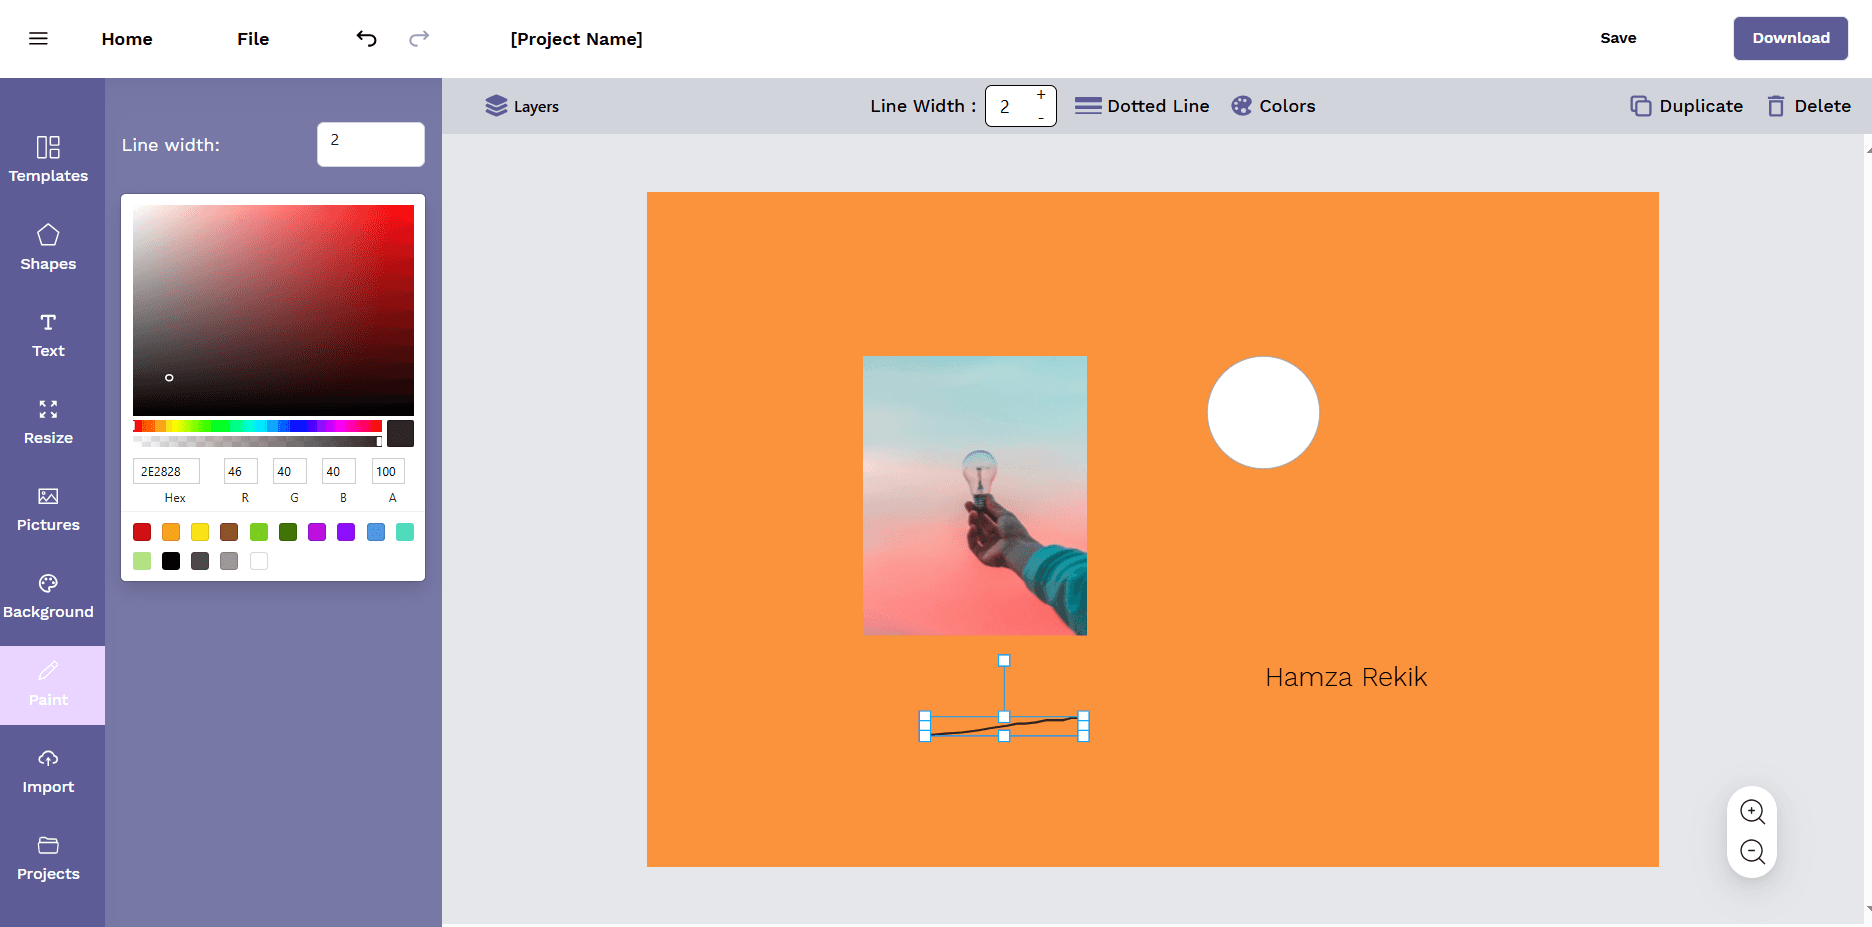
Task: Open the Templates panel
Action: 48,160
